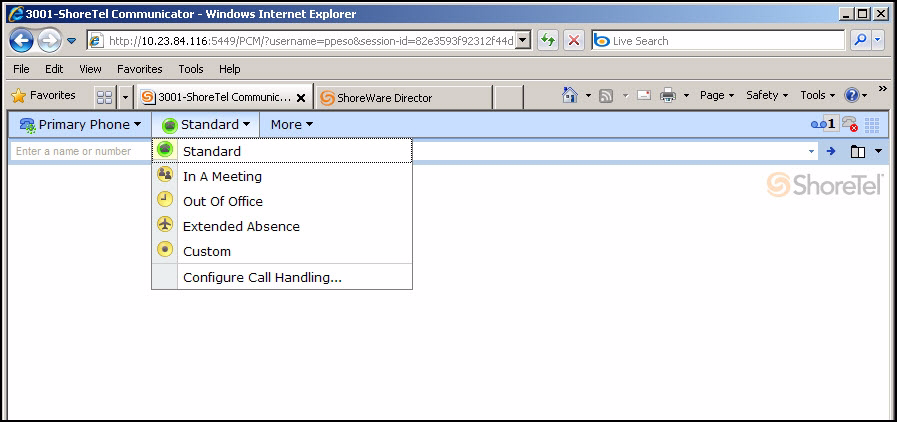Click the Home page house icon
The image size is (897, 422).
point(570,95)
